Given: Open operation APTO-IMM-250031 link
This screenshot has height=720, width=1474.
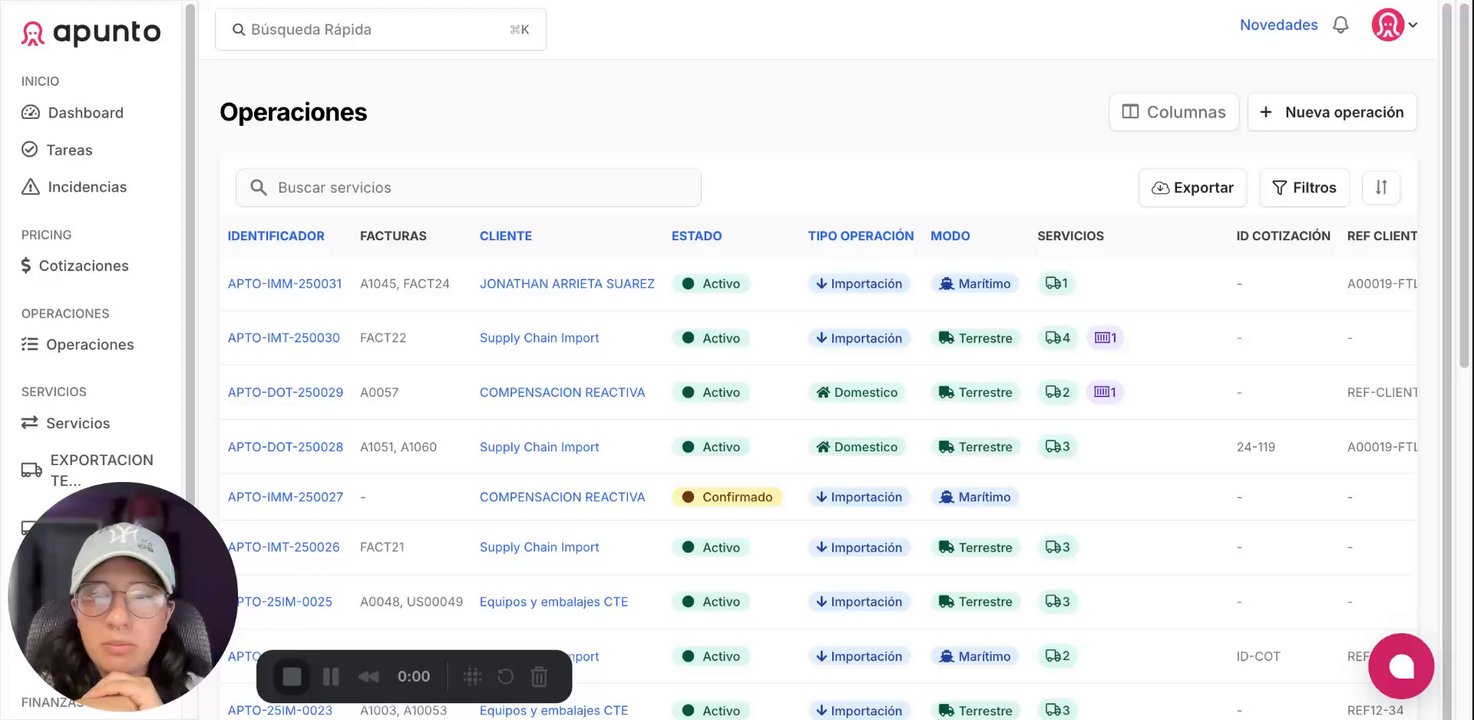Looking at the screenshot, I should tap(285, 284).
